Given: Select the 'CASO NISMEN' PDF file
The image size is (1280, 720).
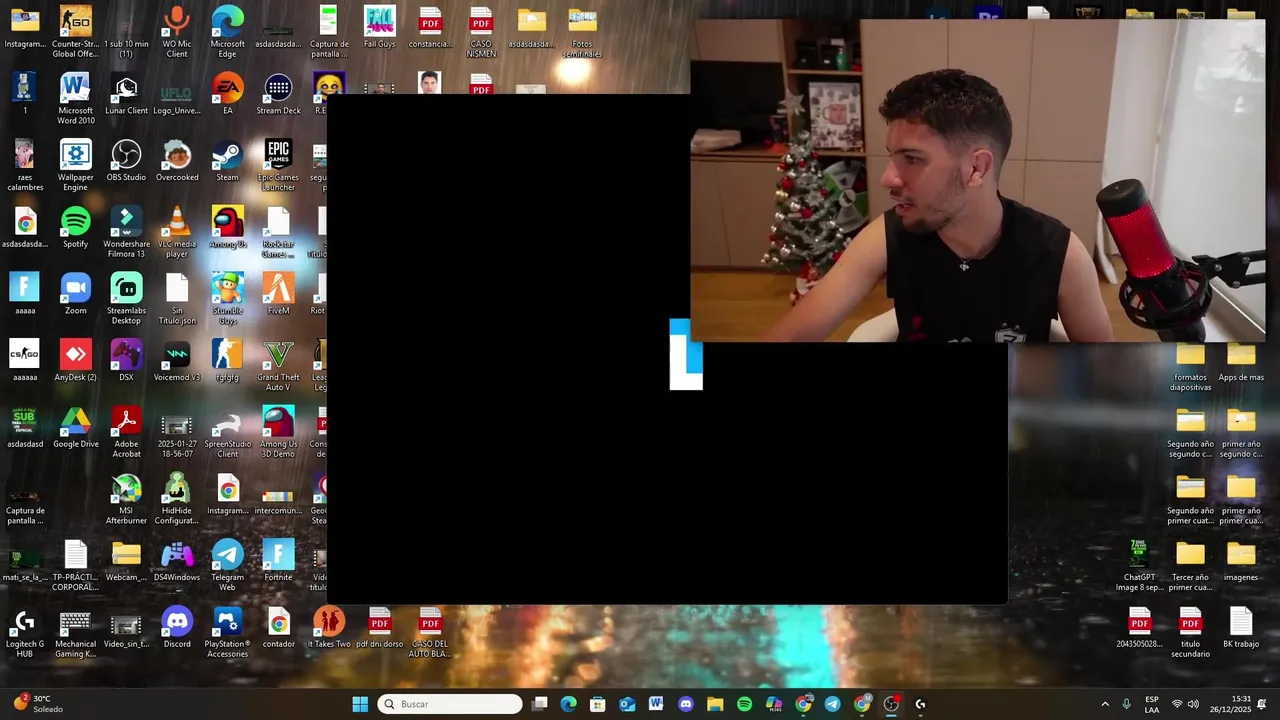Looking at the screenshot, I should click(x=481, y=31).
